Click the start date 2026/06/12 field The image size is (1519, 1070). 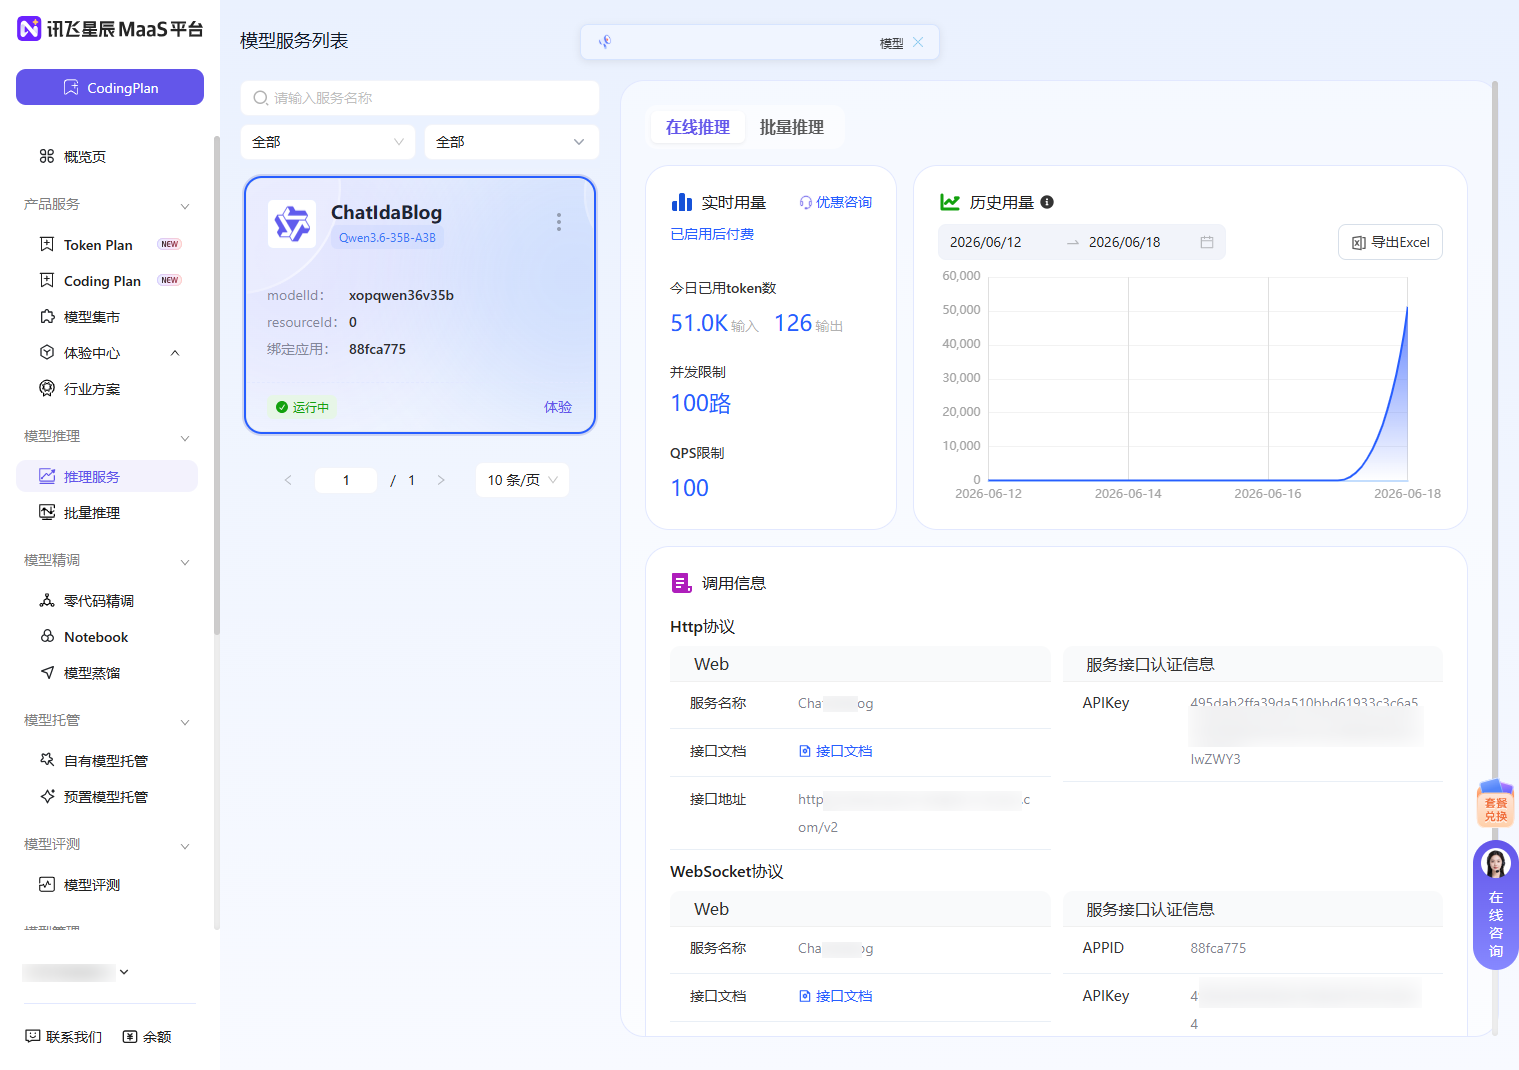pyautogui.click(x=986, y=242)
